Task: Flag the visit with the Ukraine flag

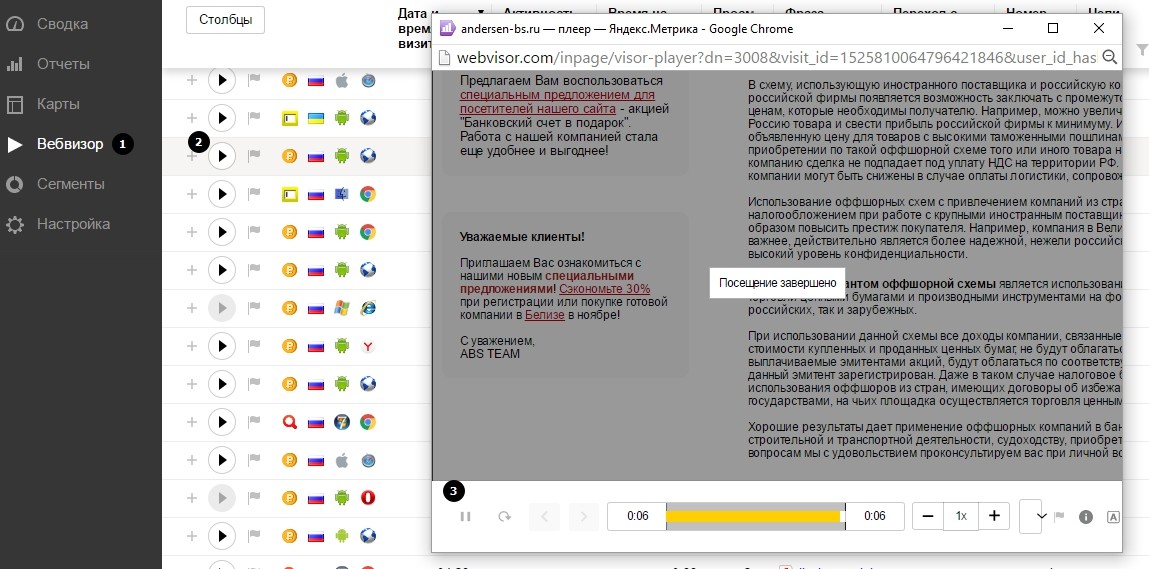Action: tap(254, 117)
